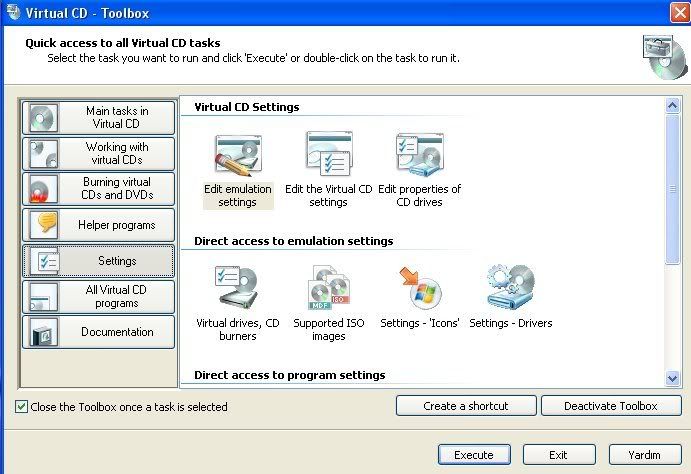The height and width of the screenshot is (474, 691).
Task: Open Edit the Virtual CD settings icon
Action: click(329, 154)
